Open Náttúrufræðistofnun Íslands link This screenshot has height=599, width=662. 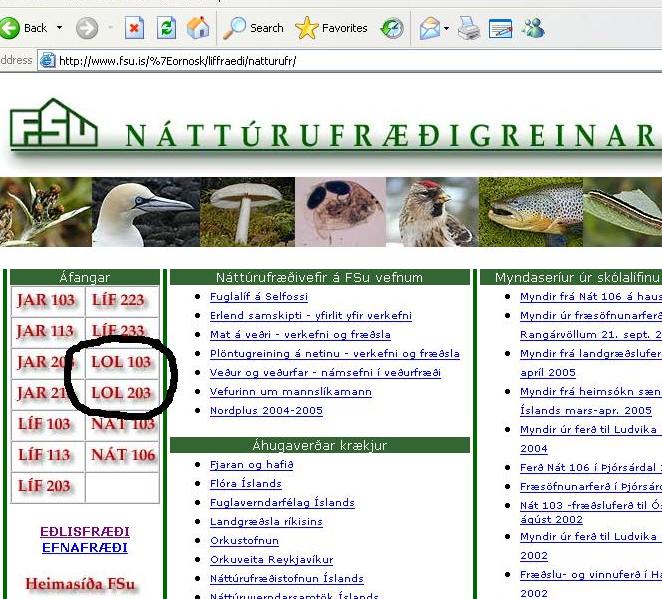287,579
